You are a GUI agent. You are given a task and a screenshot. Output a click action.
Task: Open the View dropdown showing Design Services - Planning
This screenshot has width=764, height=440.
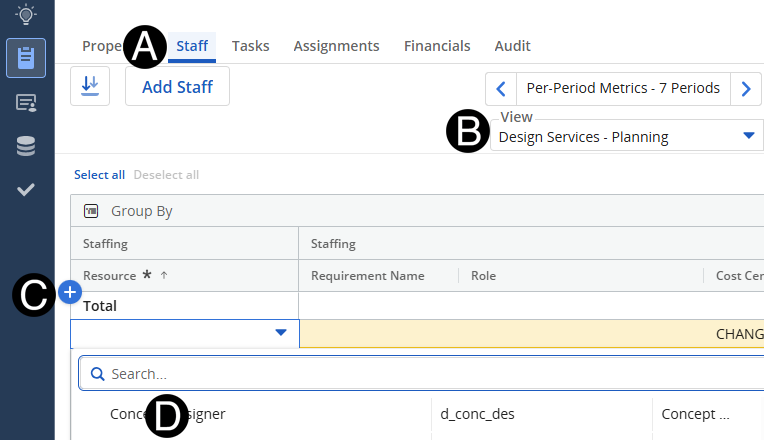[x=625, y=137]
